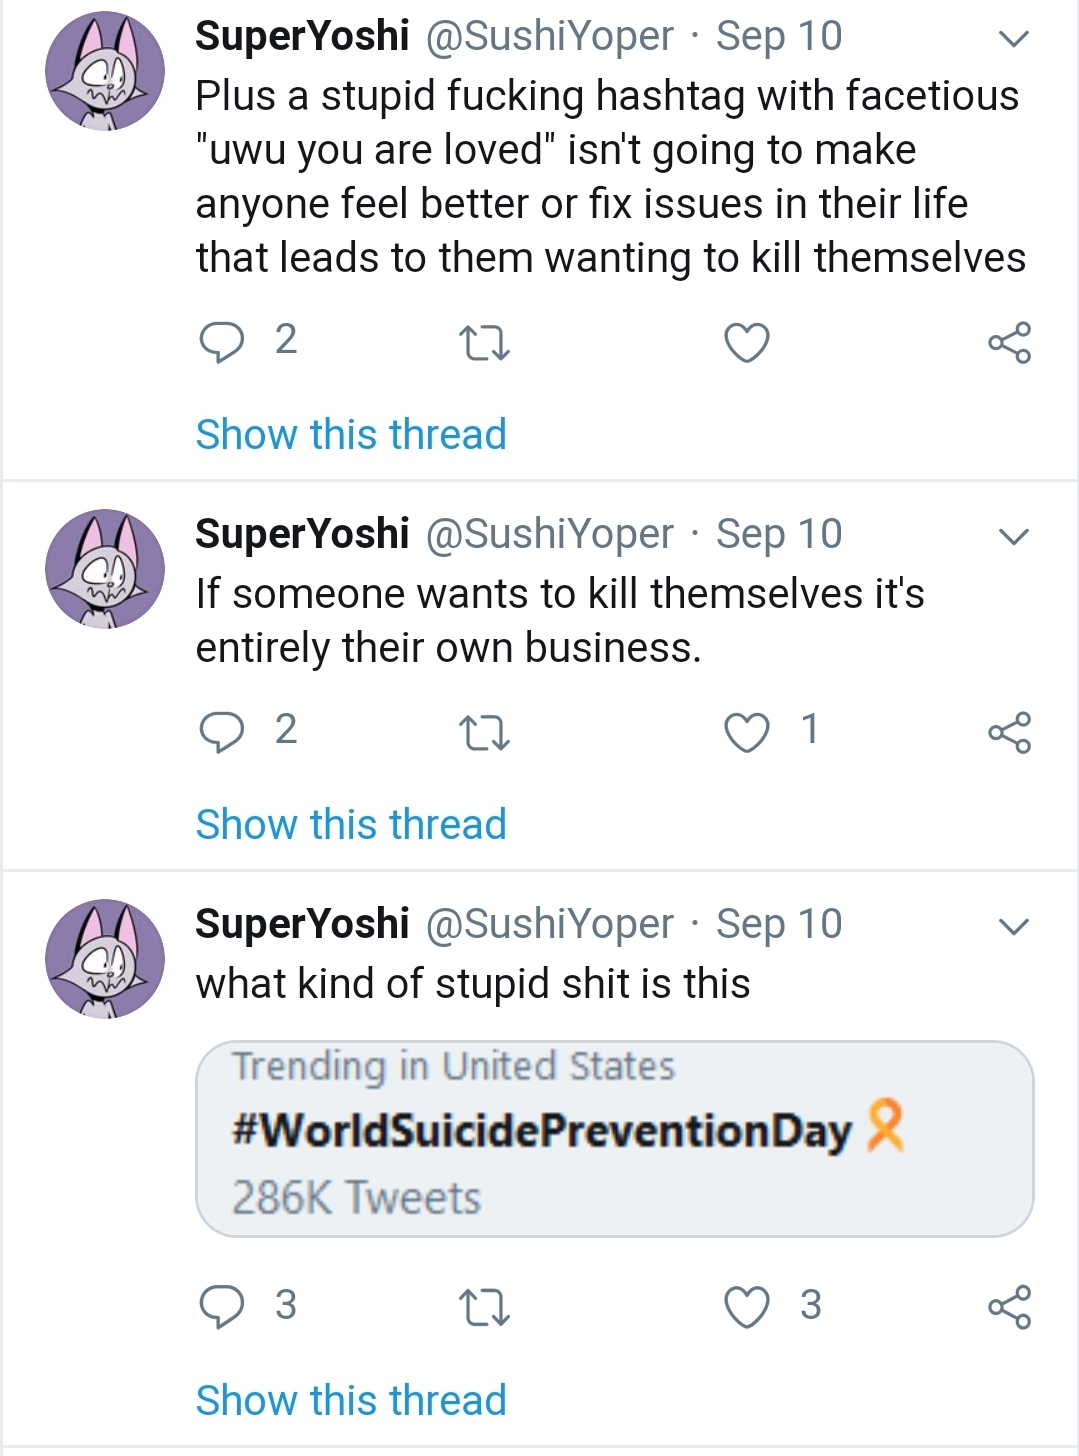Open options chevron on 'stupid shit' tweet

[x=1014, y=927]
